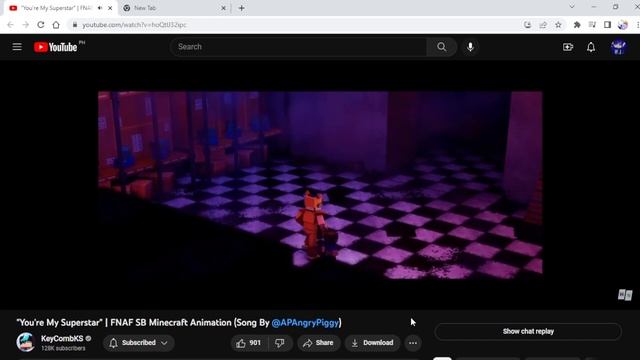Bookmark this page with star icon
This screenshot has width=640, height=360.
558,25
